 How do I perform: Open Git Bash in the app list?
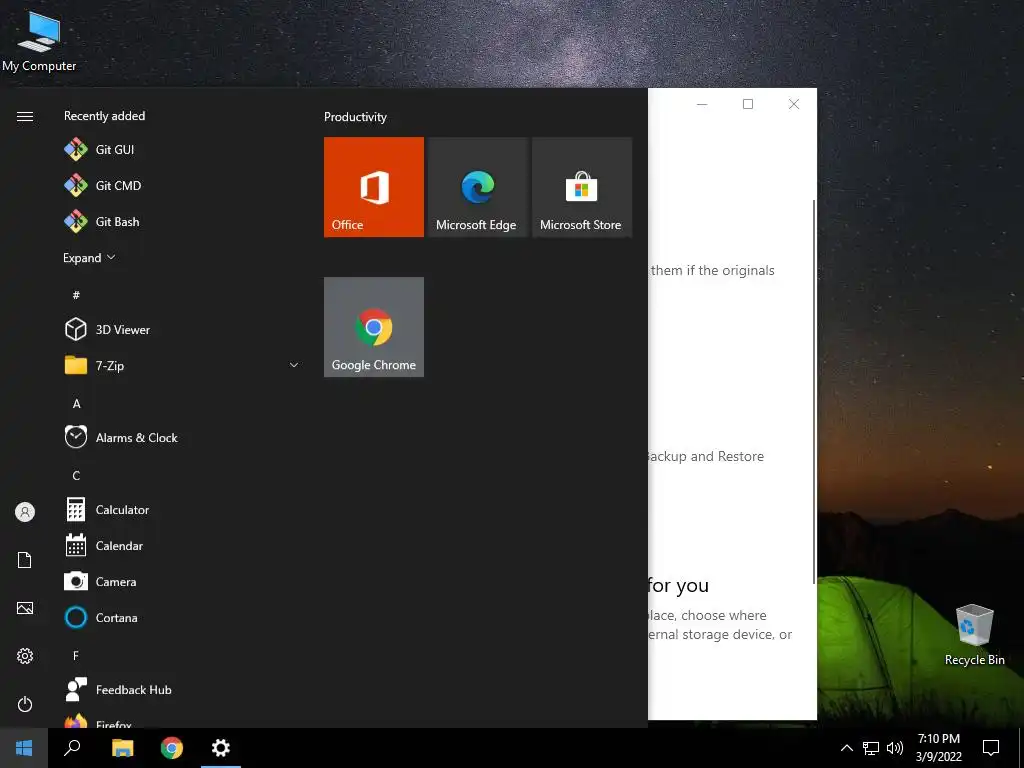(182, 221)
